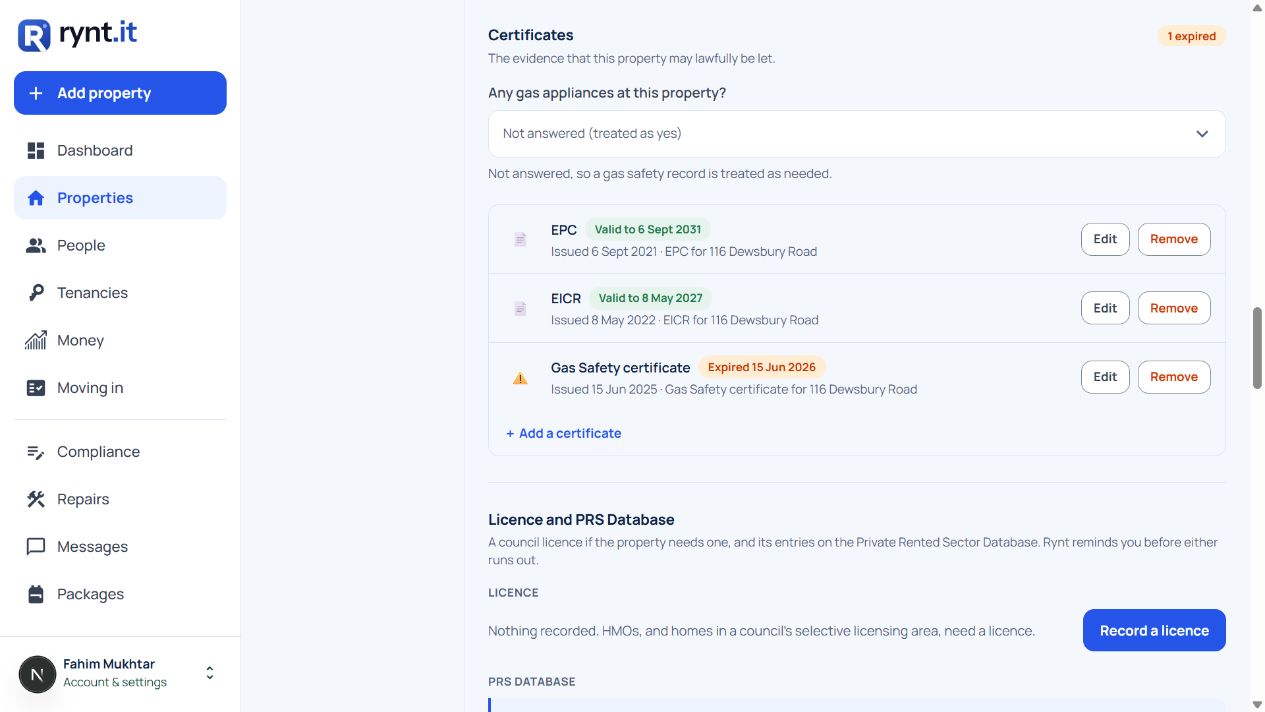Edit the EPC certificate
The image size is (1265, 712).
point(1105,239)
